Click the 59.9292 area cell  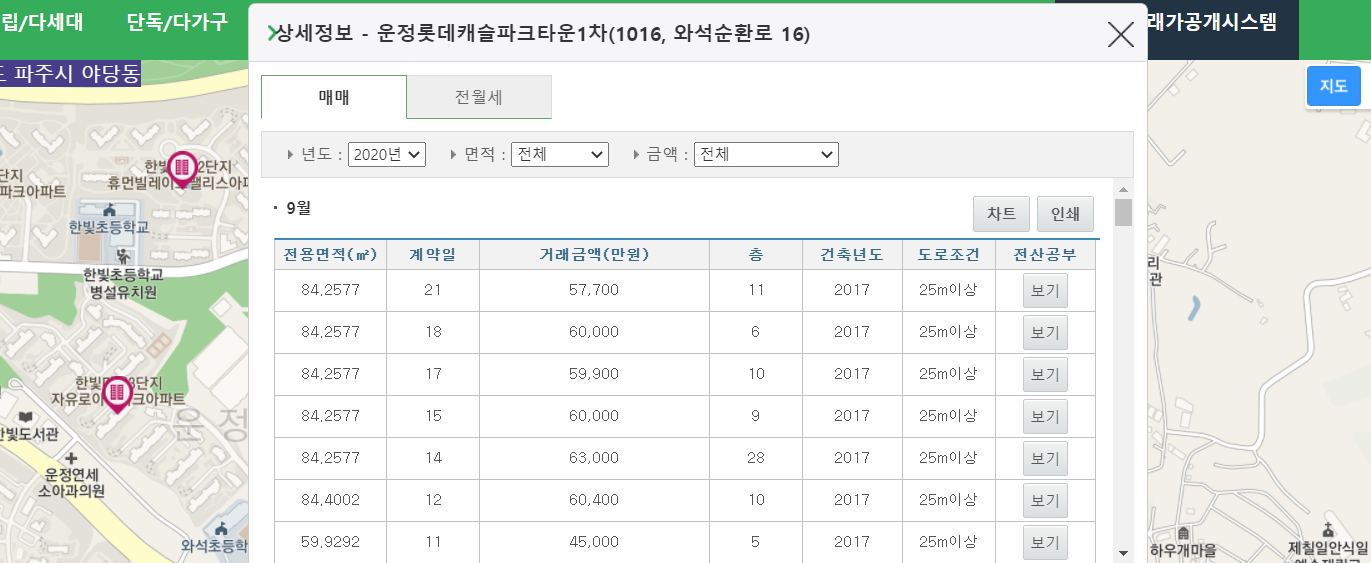pyautogui.click(x=330, y=542)
